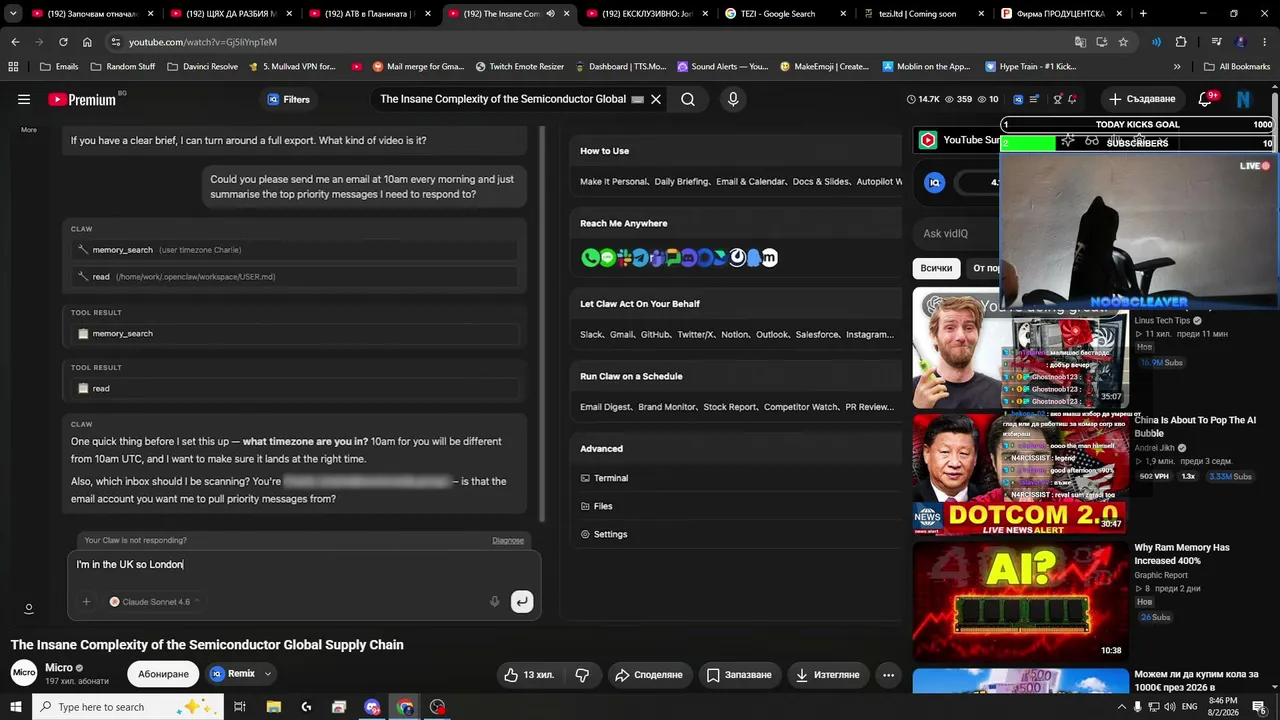Switch to Фирма ПРОДУЦЕНТСКА tab
The image size is (1280, 720).
pos(1061,14)
